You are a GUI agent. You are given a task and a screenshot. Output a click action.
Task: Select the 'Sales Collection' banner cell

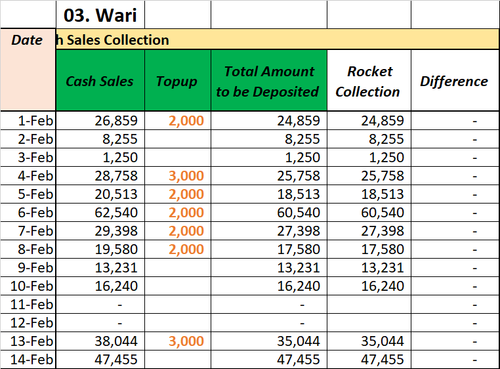pos(277,40)
